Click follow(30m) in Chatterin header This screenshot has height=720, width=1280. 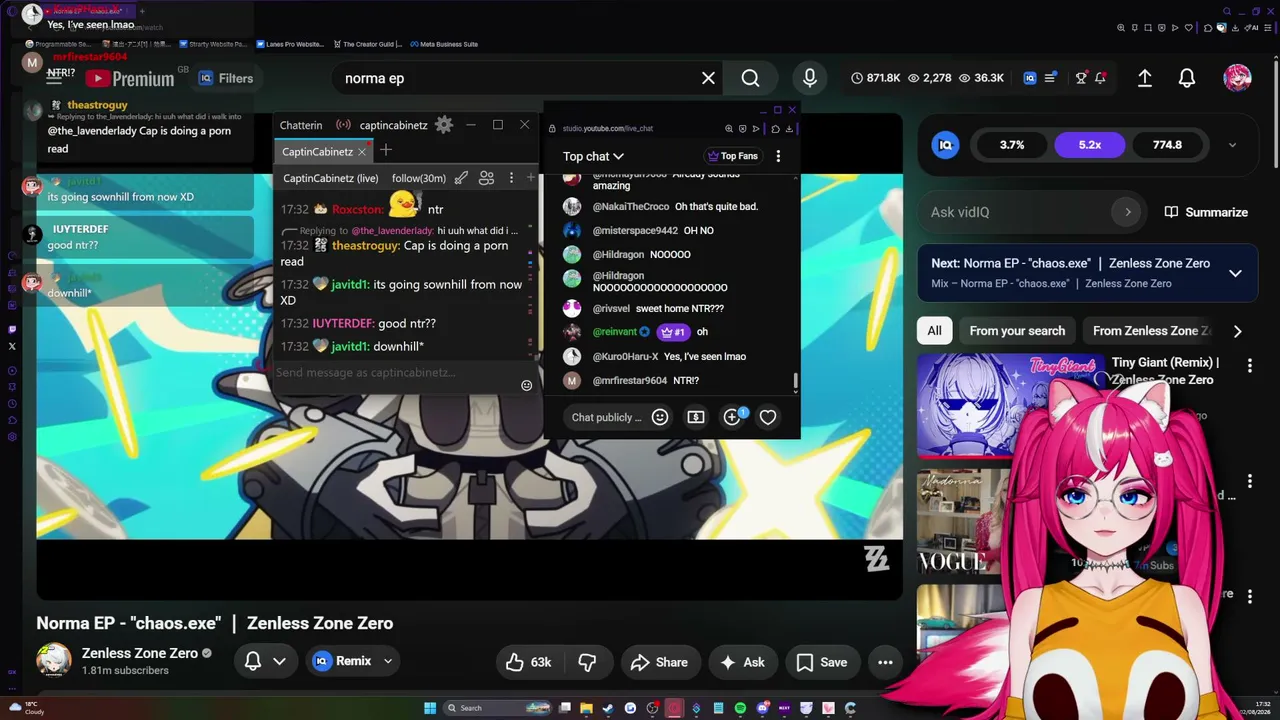tap(419, 178)
